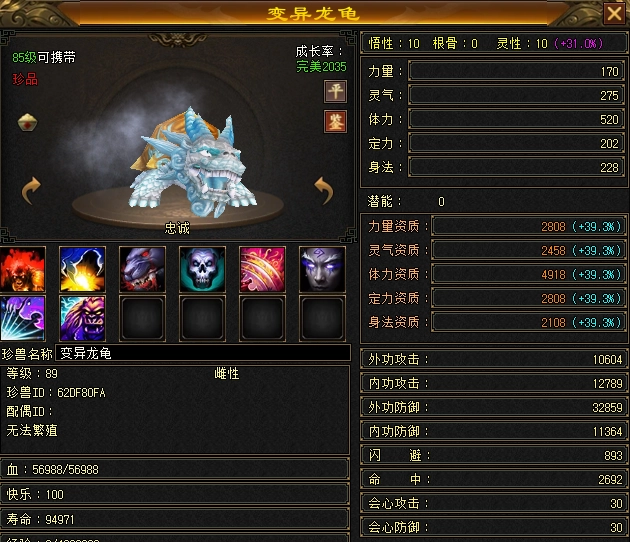Rotate the pet model with the right arrow

pos(323,190)
